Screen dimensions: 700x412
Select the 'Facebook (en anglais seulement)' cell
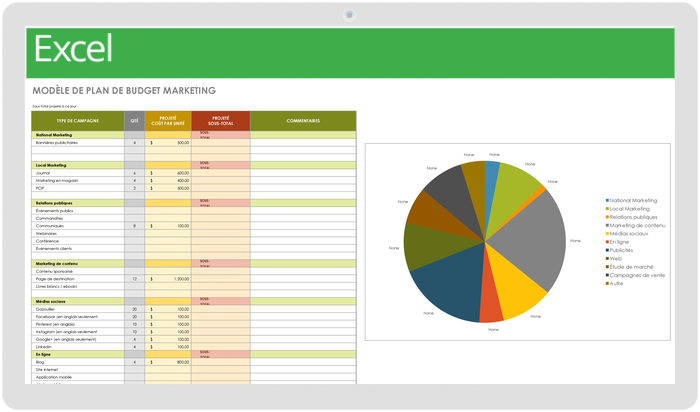click(x=78, y=317)
